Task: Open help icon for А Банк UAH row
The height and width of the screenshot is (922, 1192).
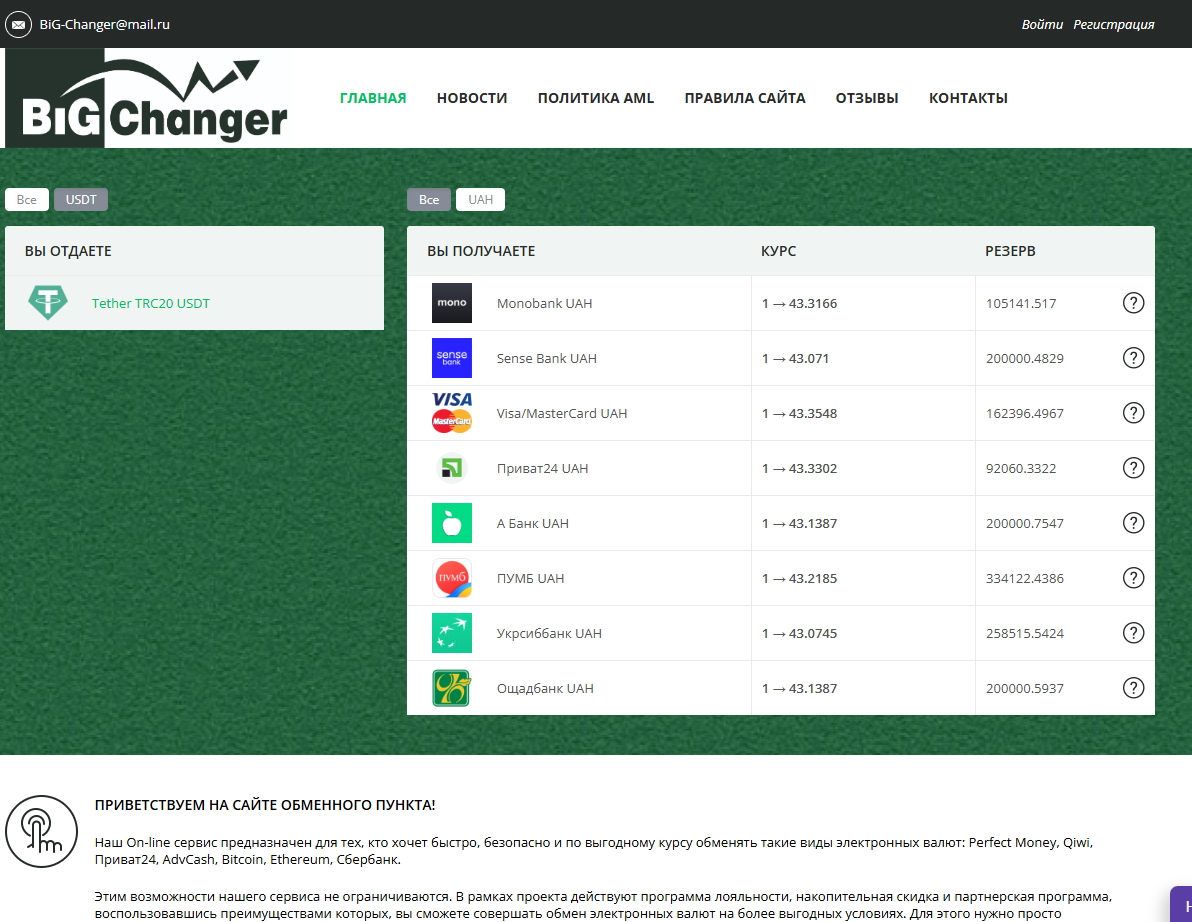Action: point(1133,523)
